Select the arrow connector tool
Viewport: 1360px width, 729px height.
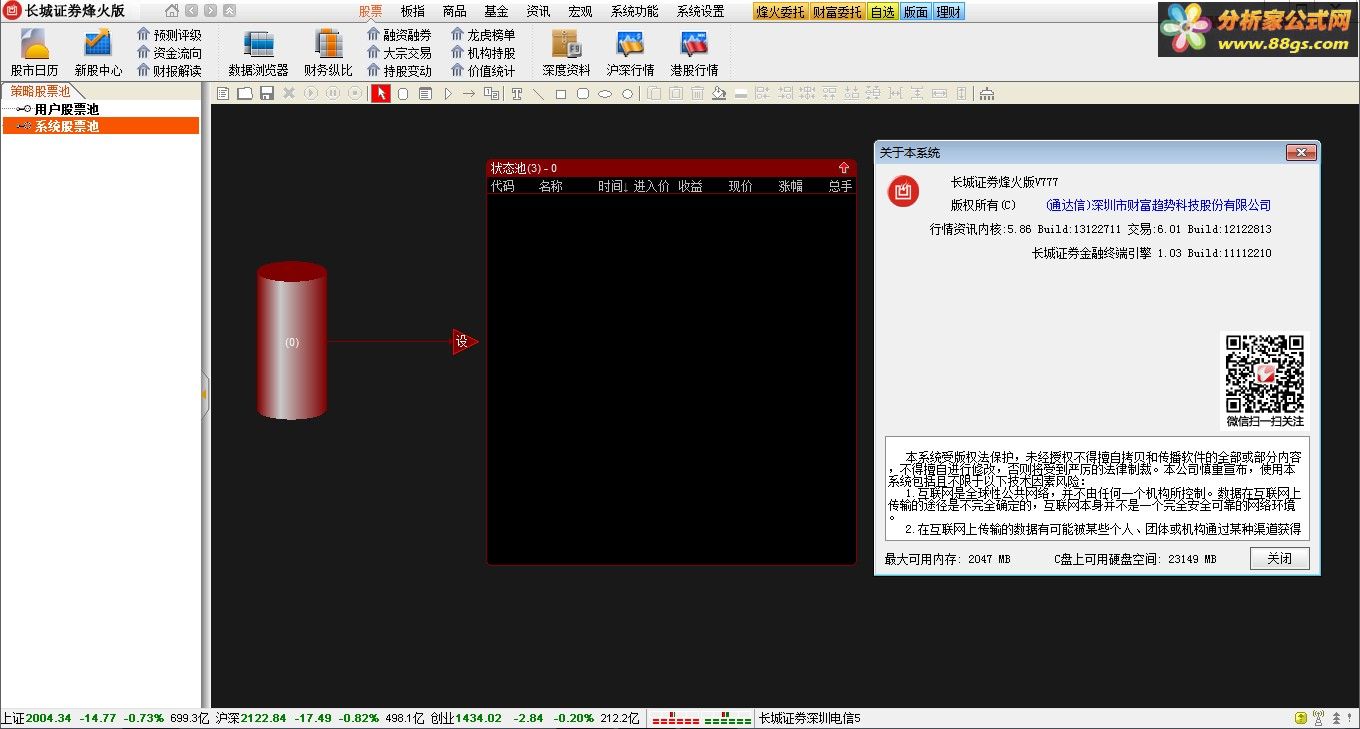469,94
